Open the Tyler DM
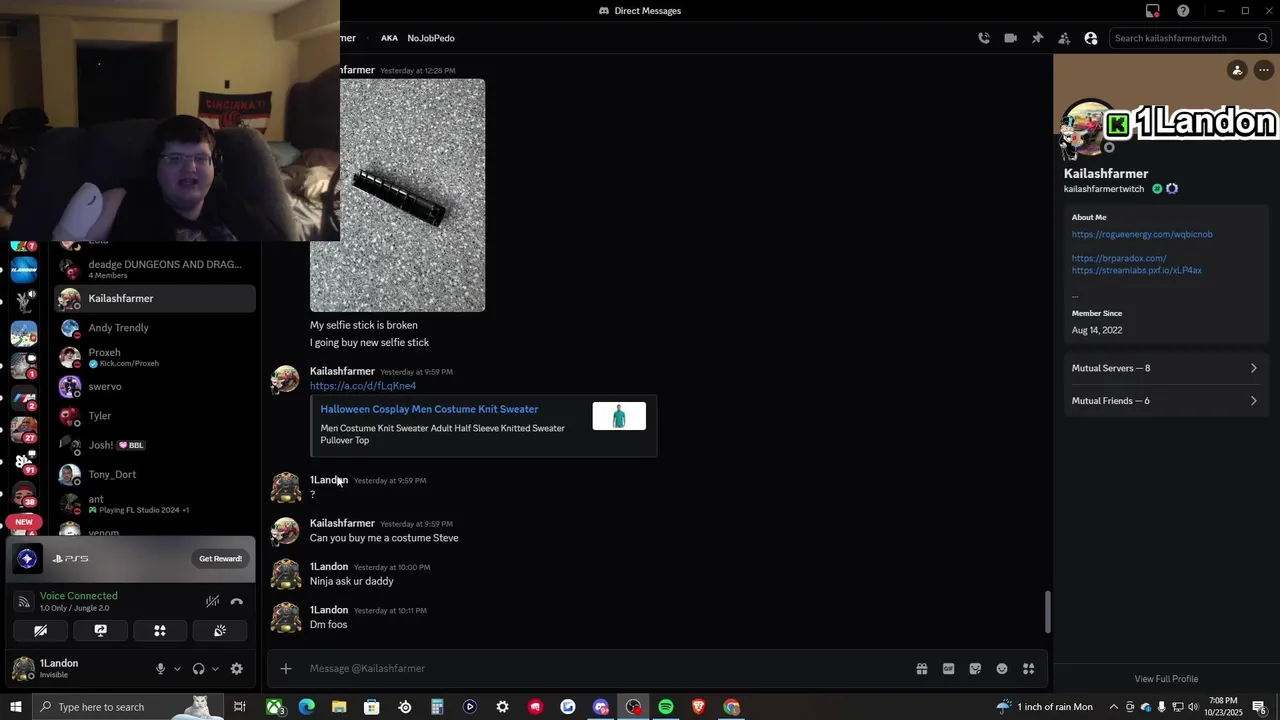 [x=155, y=416]
